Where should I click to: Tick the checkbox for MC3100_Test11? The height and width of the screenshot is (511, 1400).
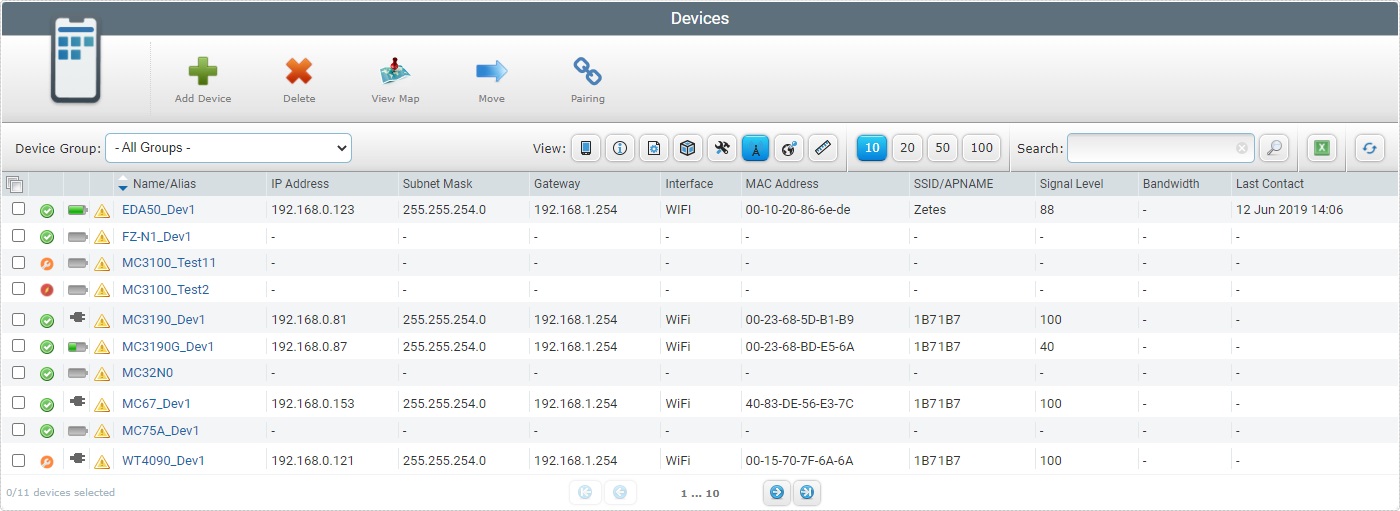[18, 262]
